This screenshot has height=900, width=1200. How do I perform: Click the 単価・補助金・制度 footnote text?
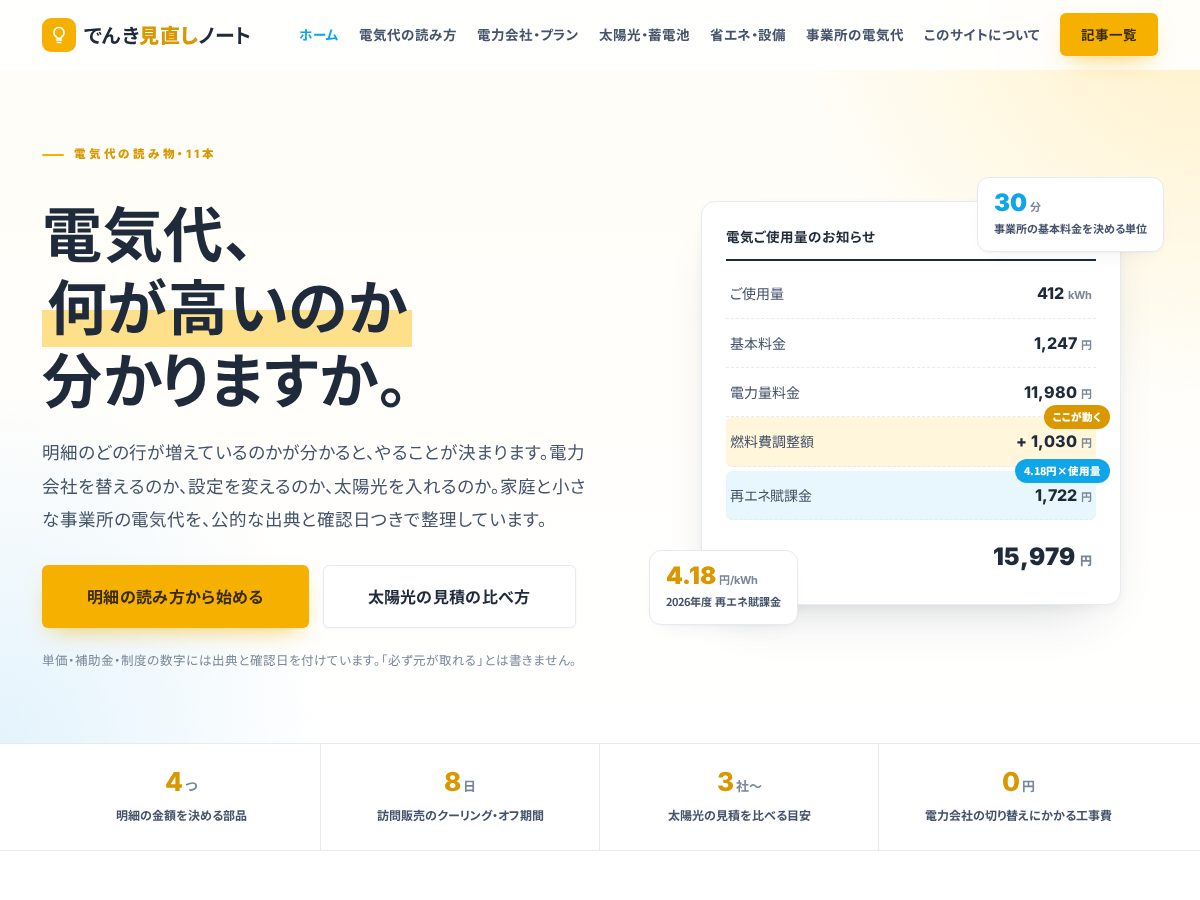(310, 660)
